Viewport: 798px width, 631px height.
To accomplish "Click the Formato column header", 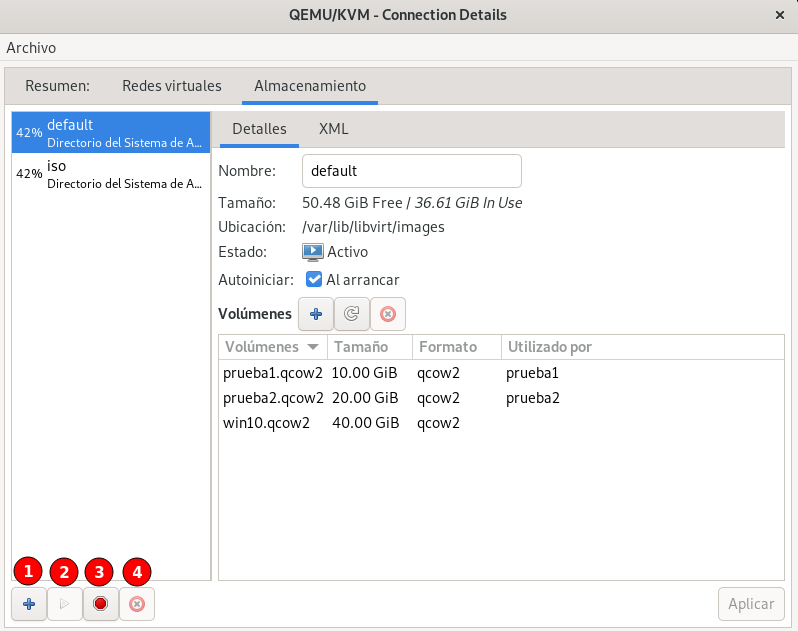I will click(x=457, y=347).
